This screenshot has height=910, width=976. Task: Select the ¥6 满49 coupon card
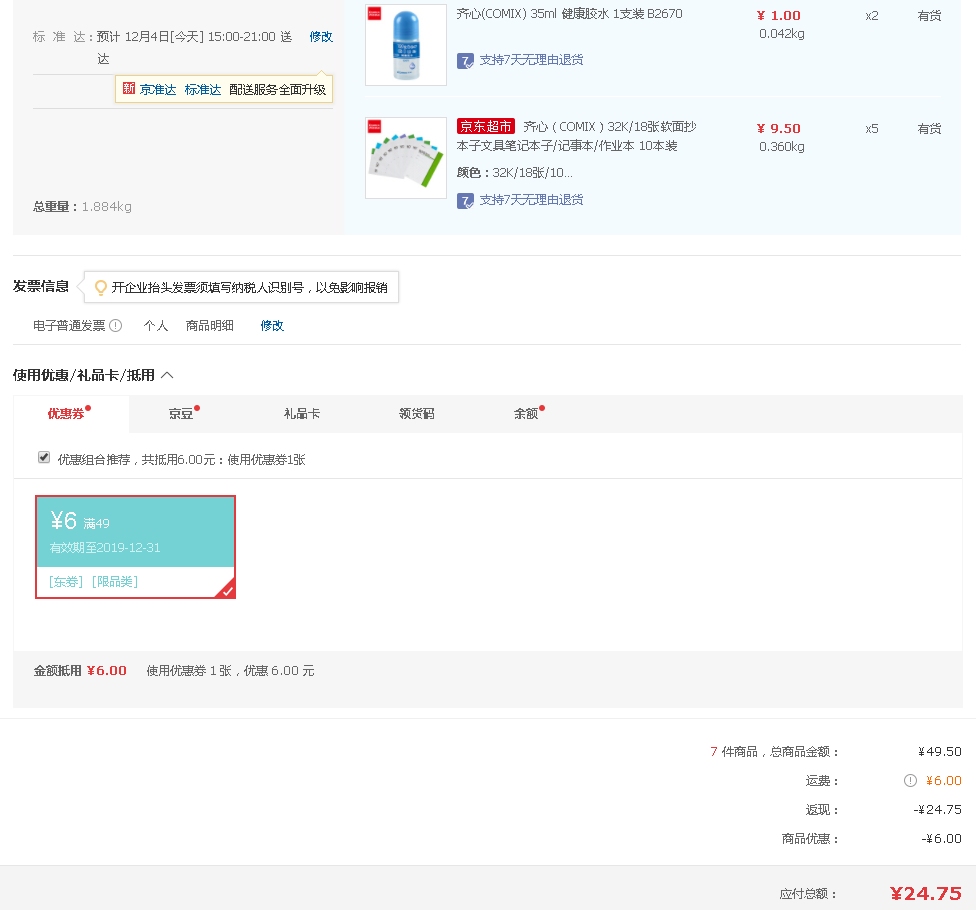(x=136, y=547)
